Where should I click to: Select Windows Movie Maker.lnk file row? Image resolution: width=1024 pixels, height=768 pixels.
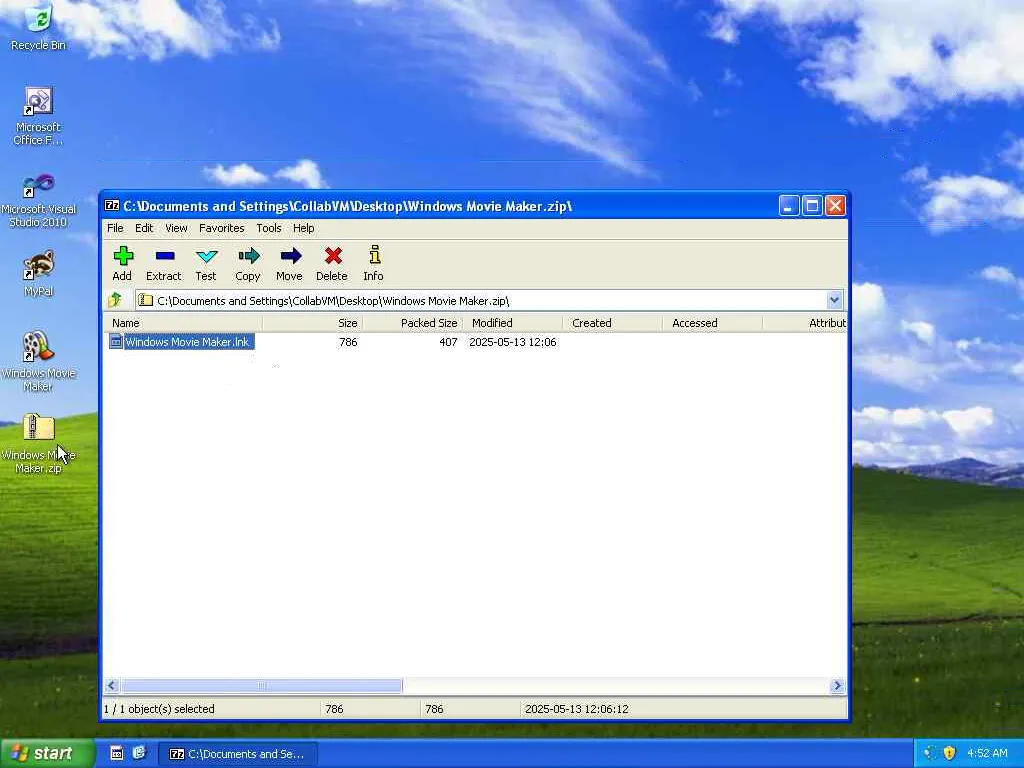pyautogui.click(x=476, y=342)
